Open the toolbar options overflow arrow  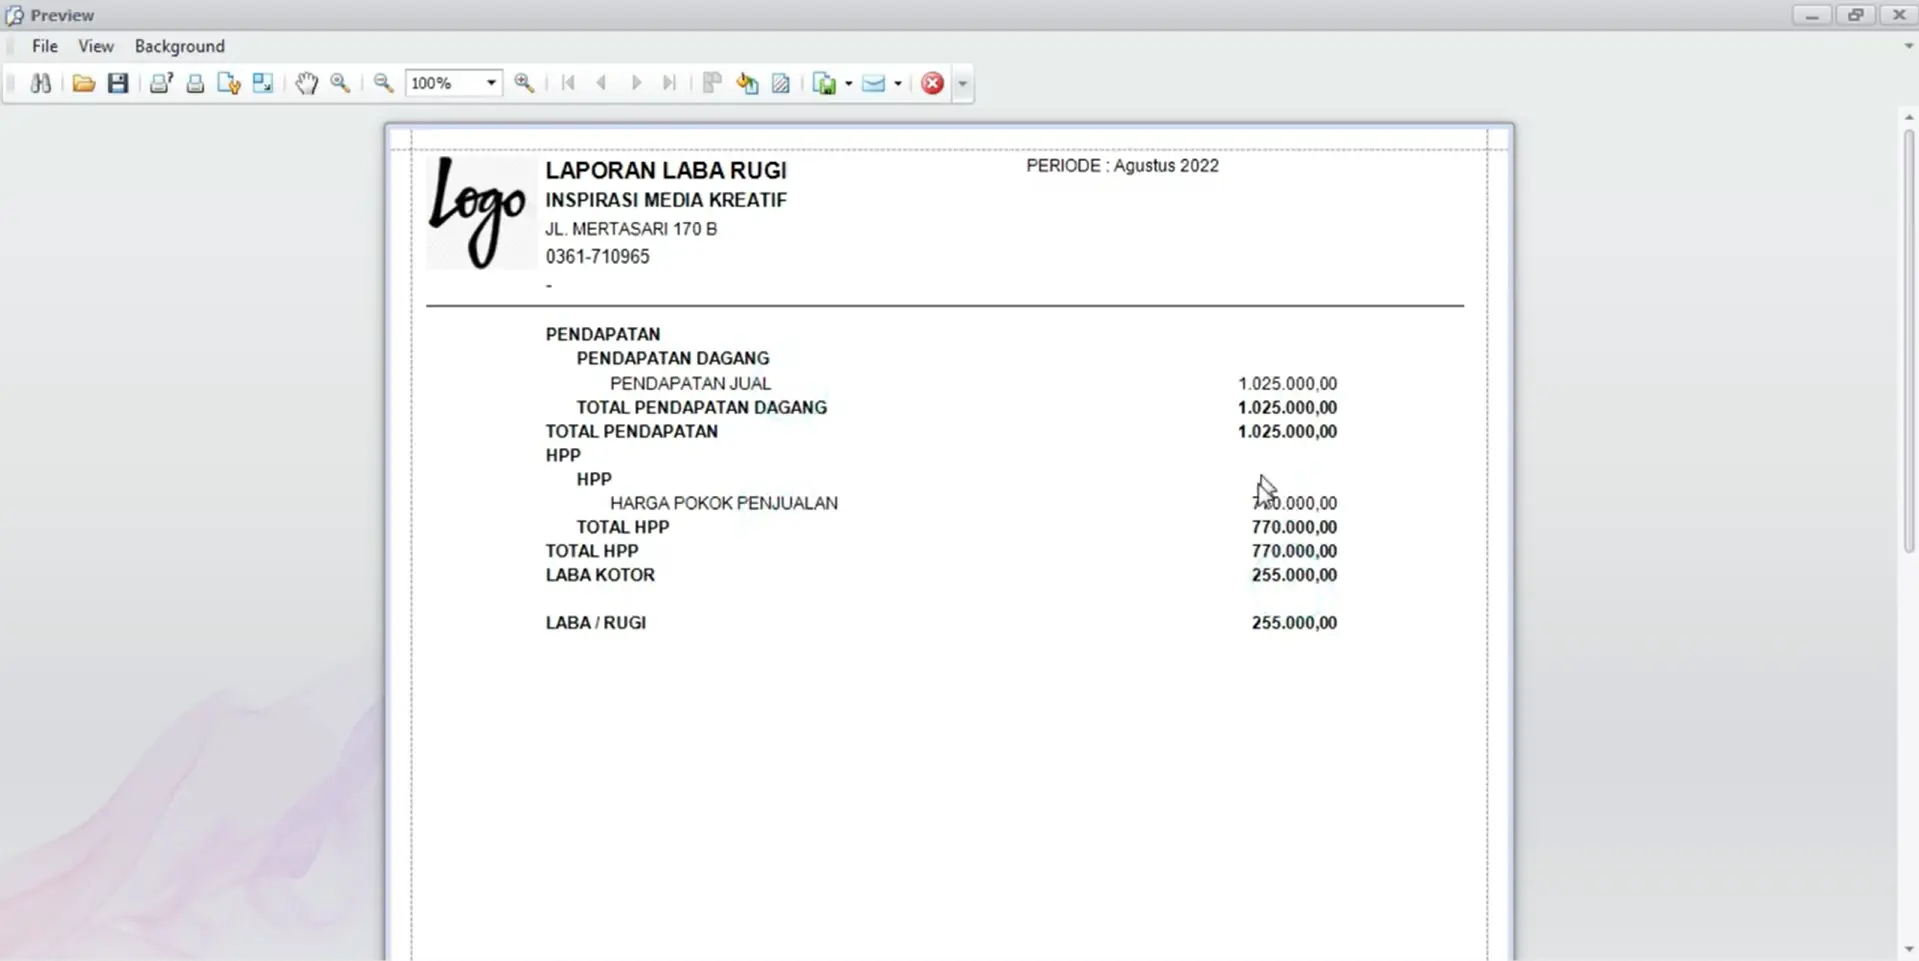coord(962,84)
